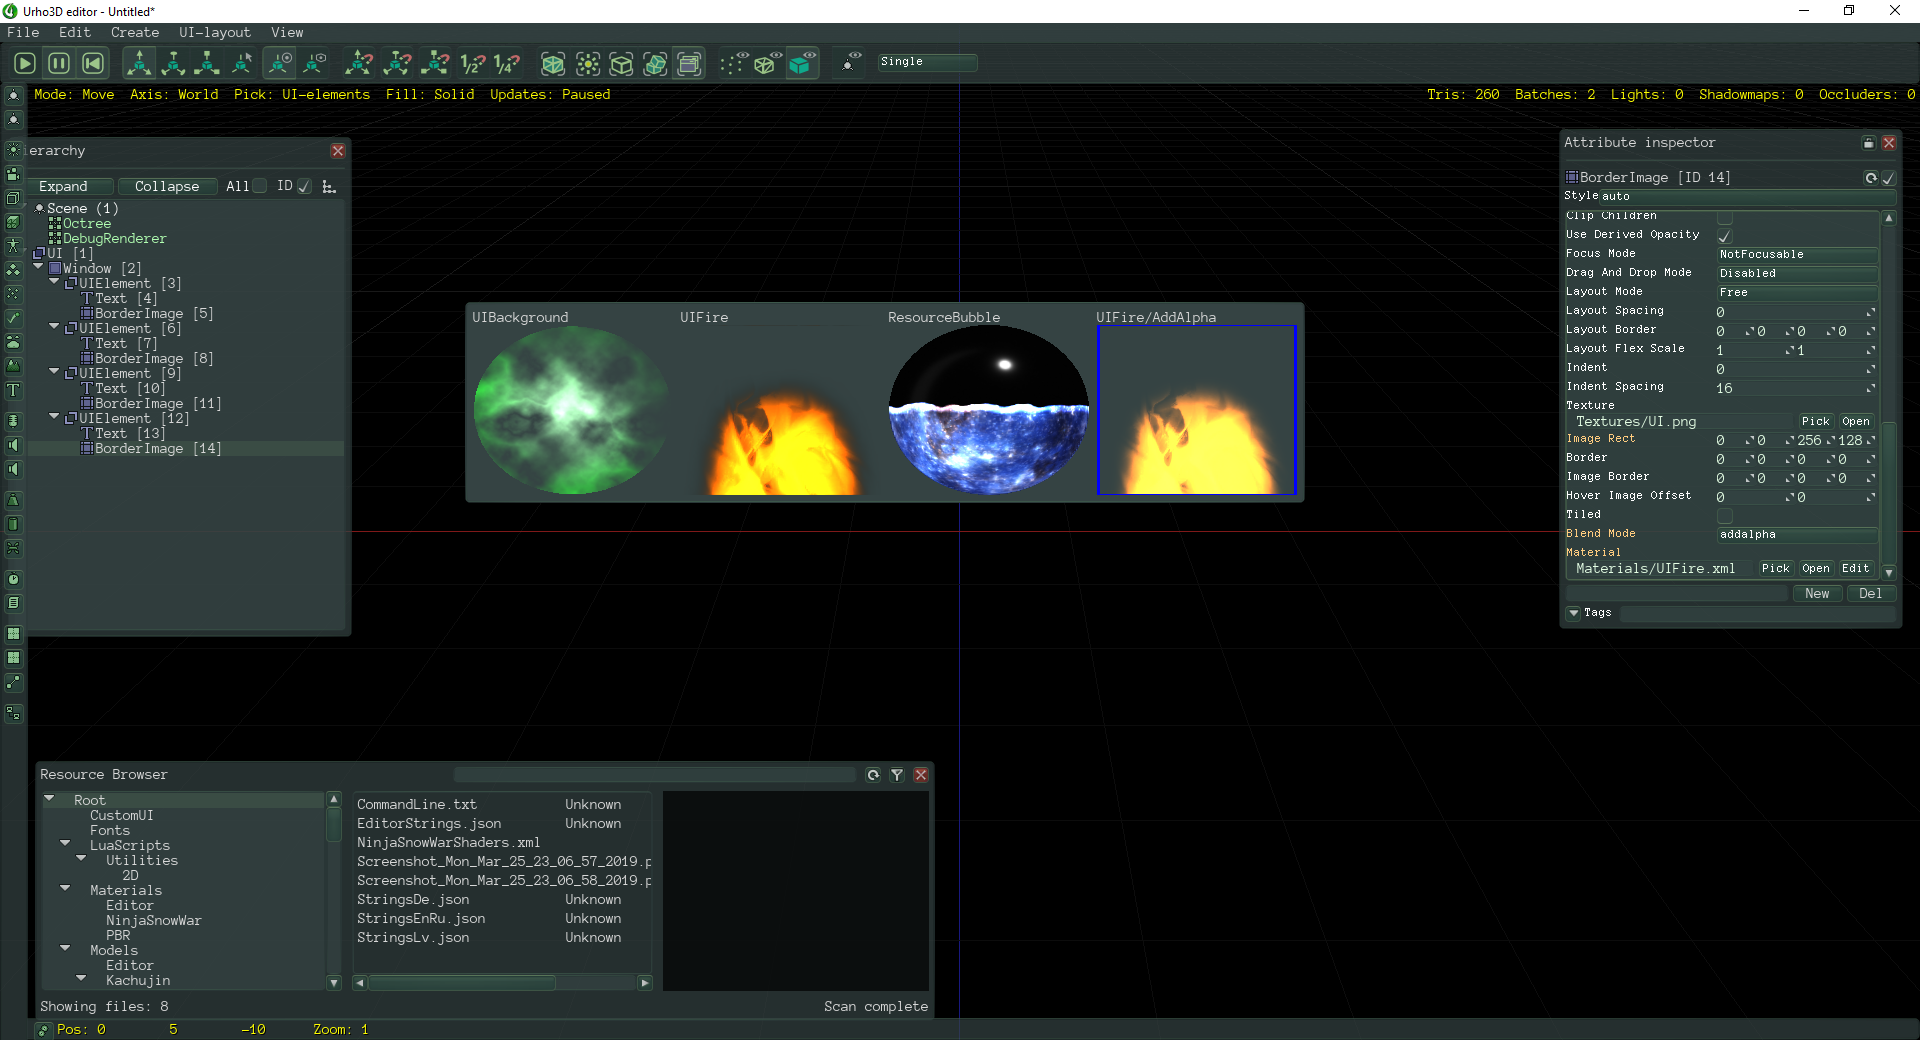Set fill mode to Point
This screenshot has width=1920, height=1040.
(x=733, y=63)
